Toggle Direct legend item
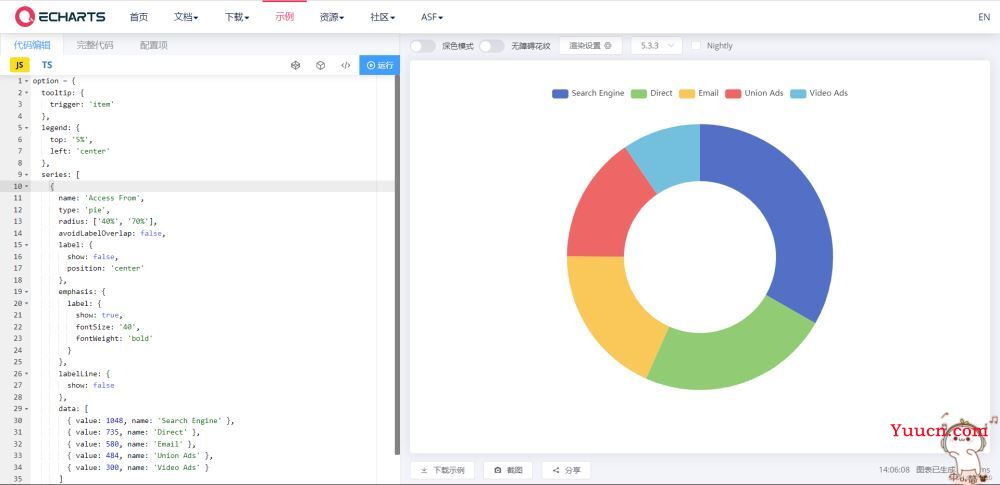Viewport: 1000px width, 485px height. pyautogui.click(x=651, y=93)
